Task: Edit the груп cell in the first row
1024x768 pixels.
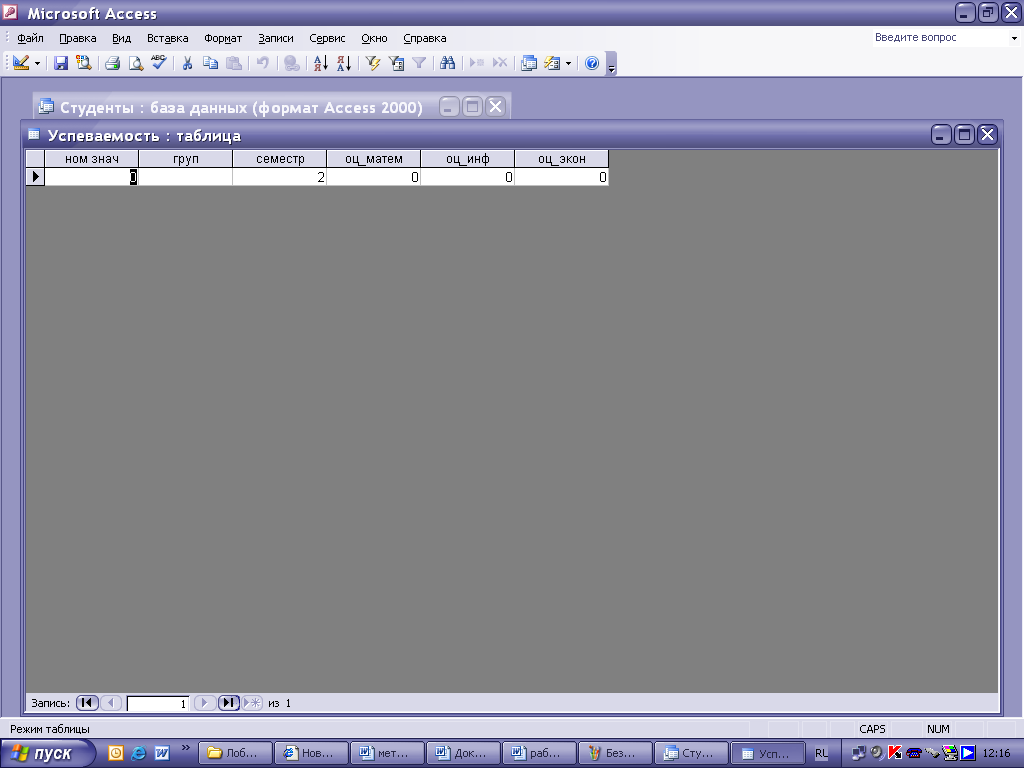Action: (185, 177)
